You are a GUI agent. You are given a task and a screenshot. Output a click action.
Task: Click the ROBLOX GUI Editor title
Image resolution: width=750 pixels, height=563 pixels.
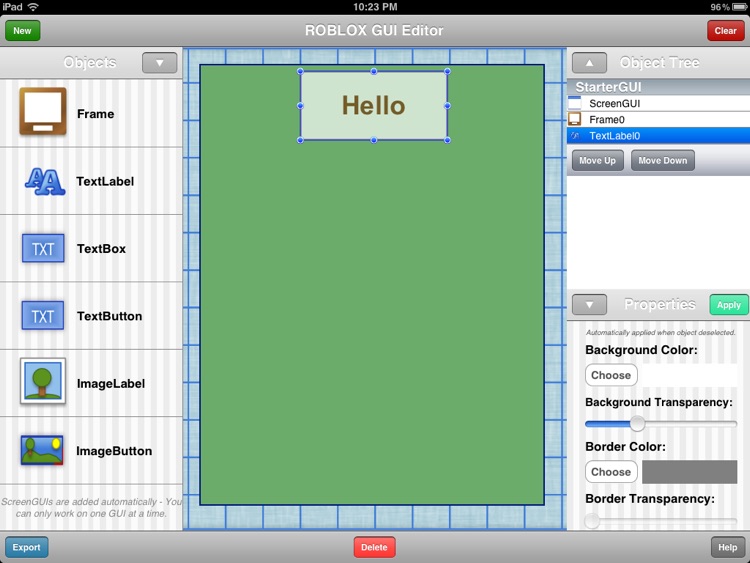374,31
